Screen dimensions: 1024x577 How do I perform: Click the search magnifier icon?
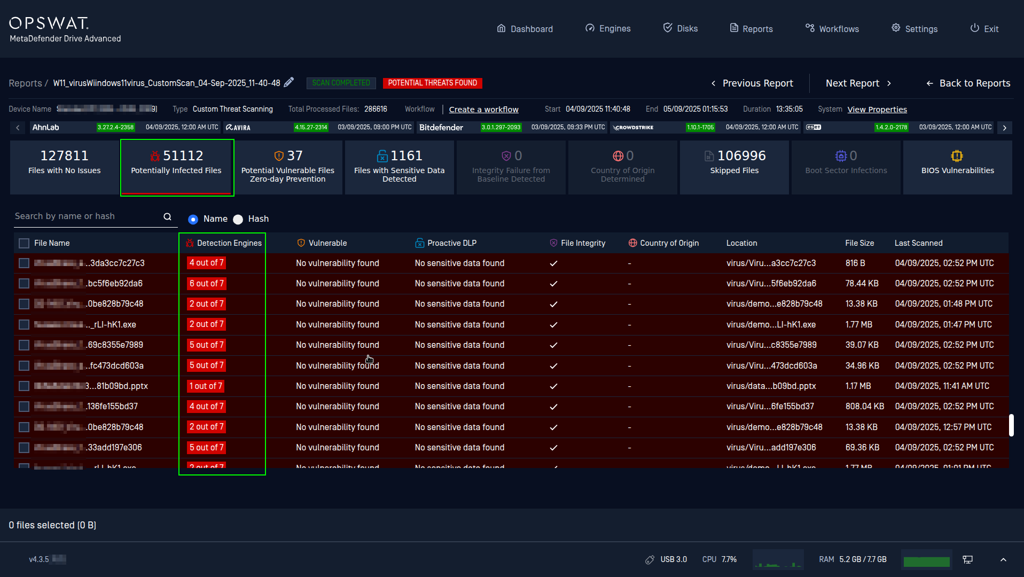[x=167, y=217]
